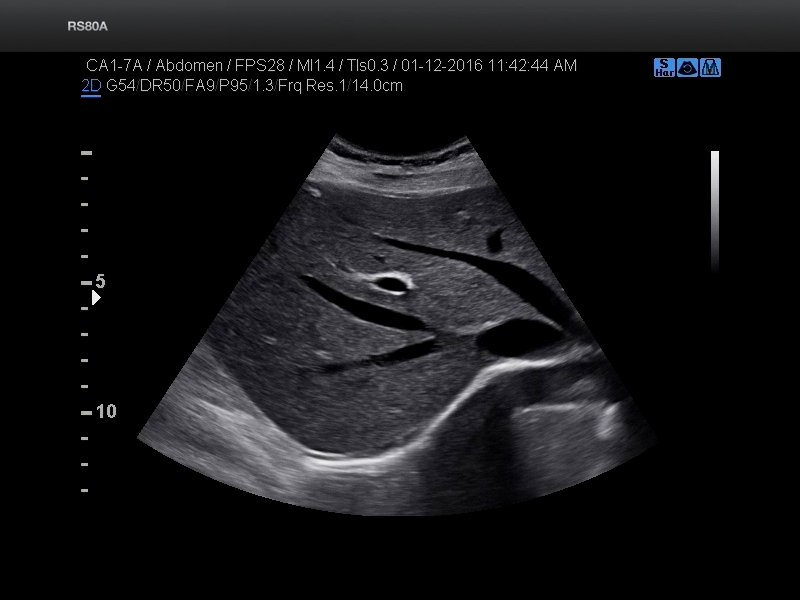Screen dimensions: 800x600
Task: Click the sector image rotation icon
Action: 687,68
